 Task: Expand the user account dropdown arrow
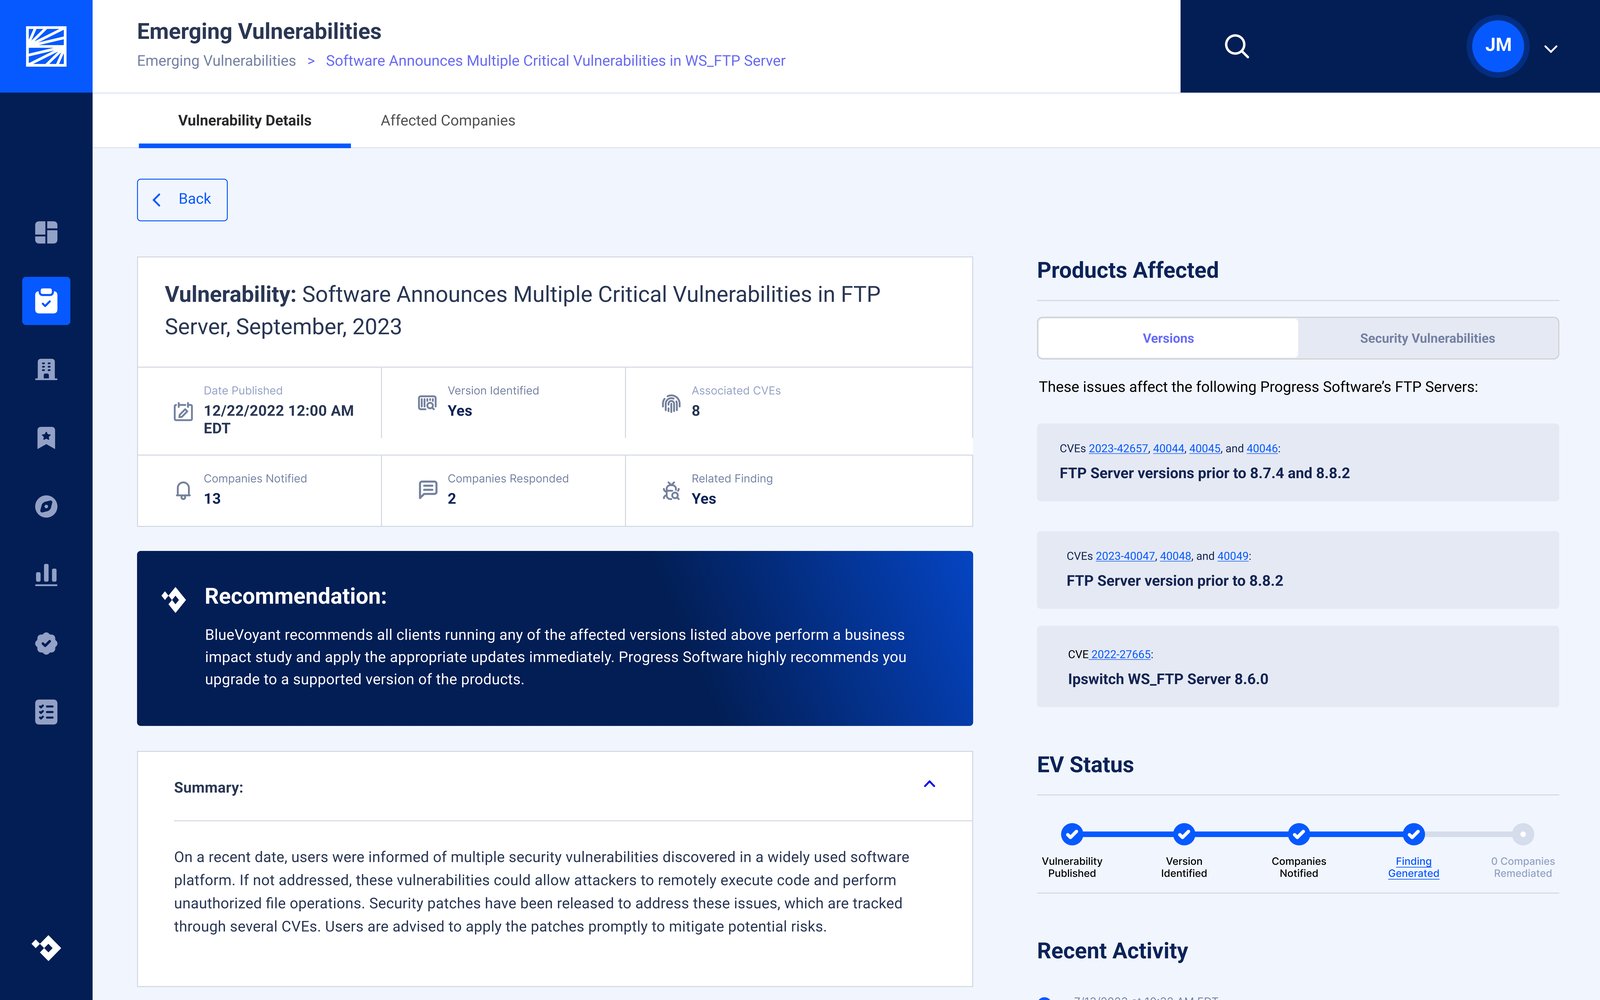pyautogui.click(x=1551, y=48)
